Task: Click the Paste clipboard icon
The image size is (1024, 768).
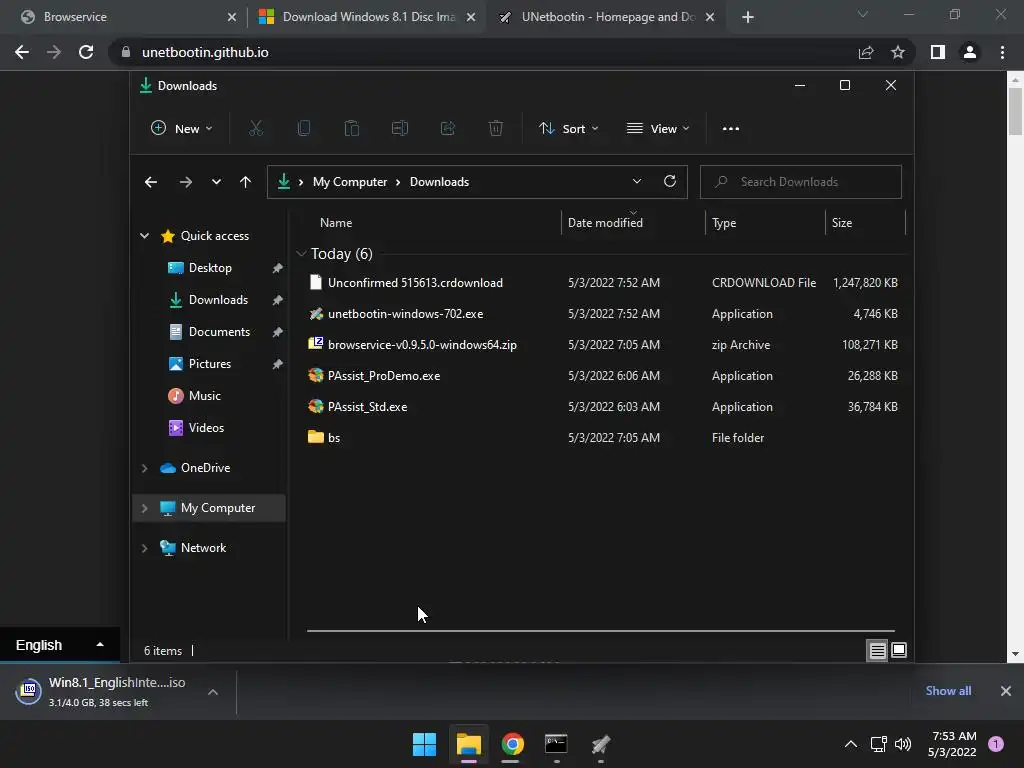Action: [352, 129]
